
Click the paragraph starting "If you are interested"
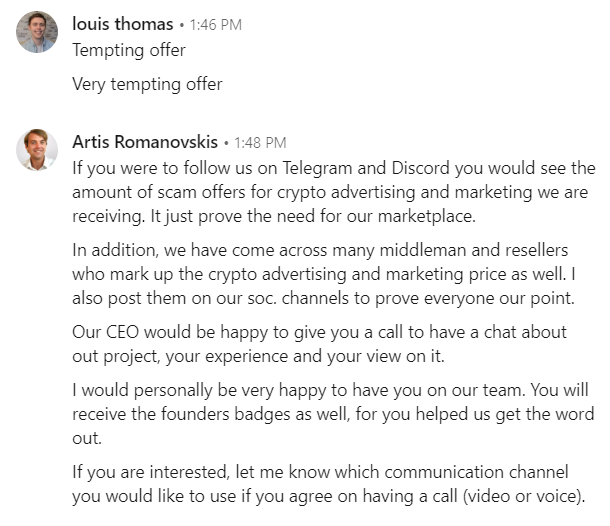pyautogui.click(x=328, y=484)
